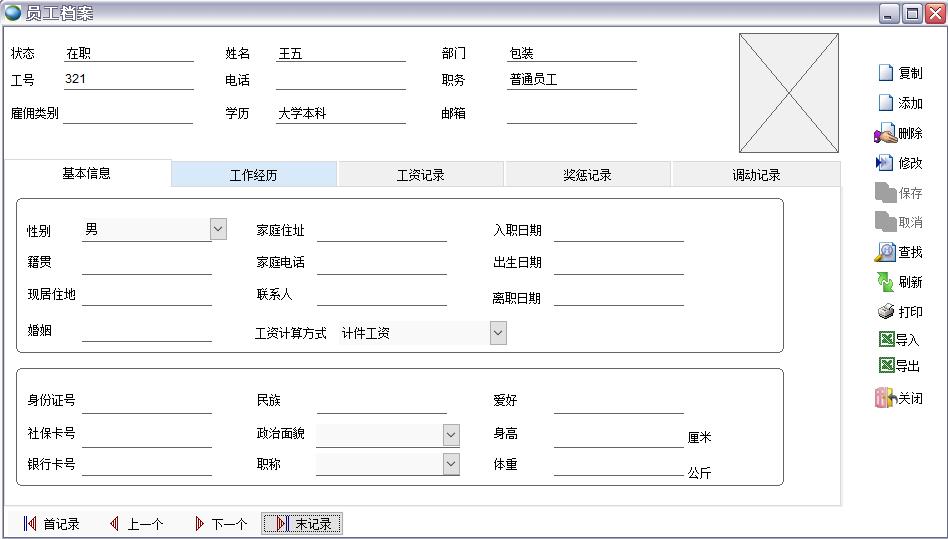Switch to the 工作经历 tab
948x539 pixels.
pyautogui.click(x=254, y=175)
